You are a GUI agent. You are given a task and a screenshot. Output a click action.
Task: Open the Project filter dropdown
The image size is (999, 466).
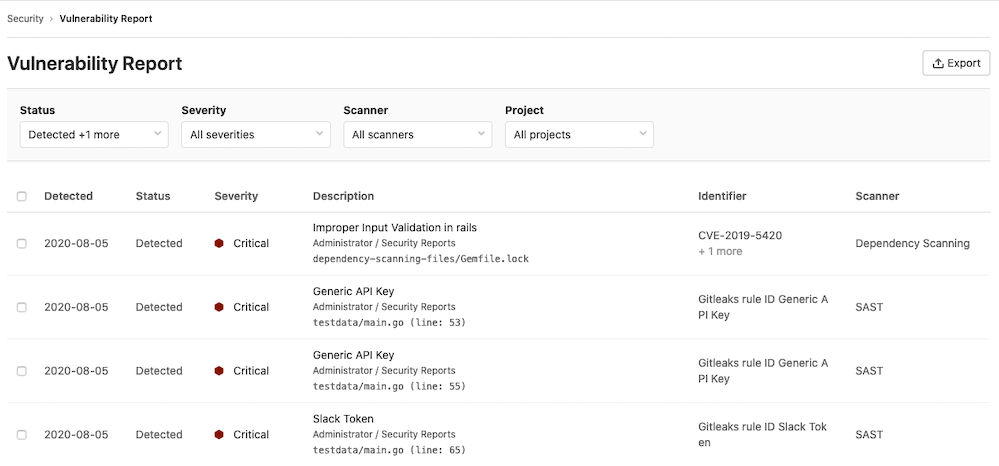tap(579, 134)
